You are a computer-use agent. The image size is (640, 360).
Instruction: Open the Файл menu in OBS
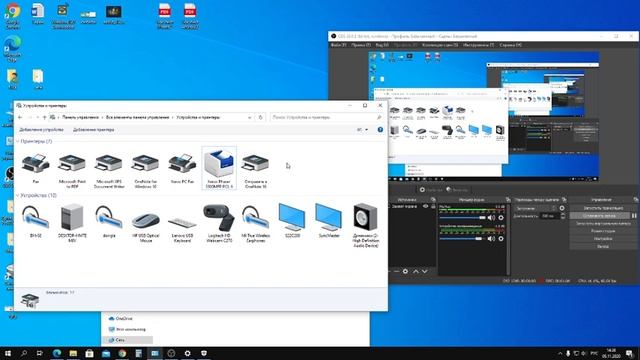click(338, 45)
